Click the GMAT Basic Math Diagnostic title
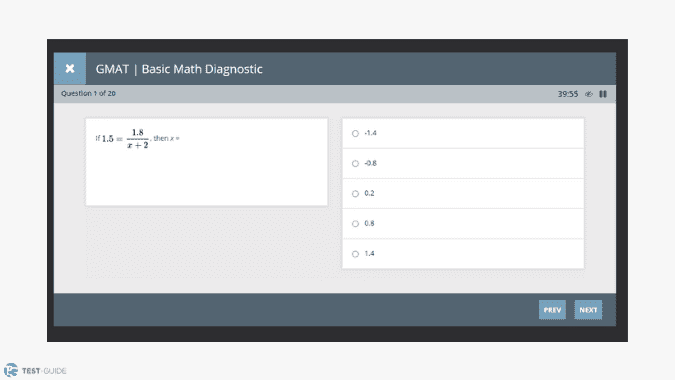 click(179, 69)
